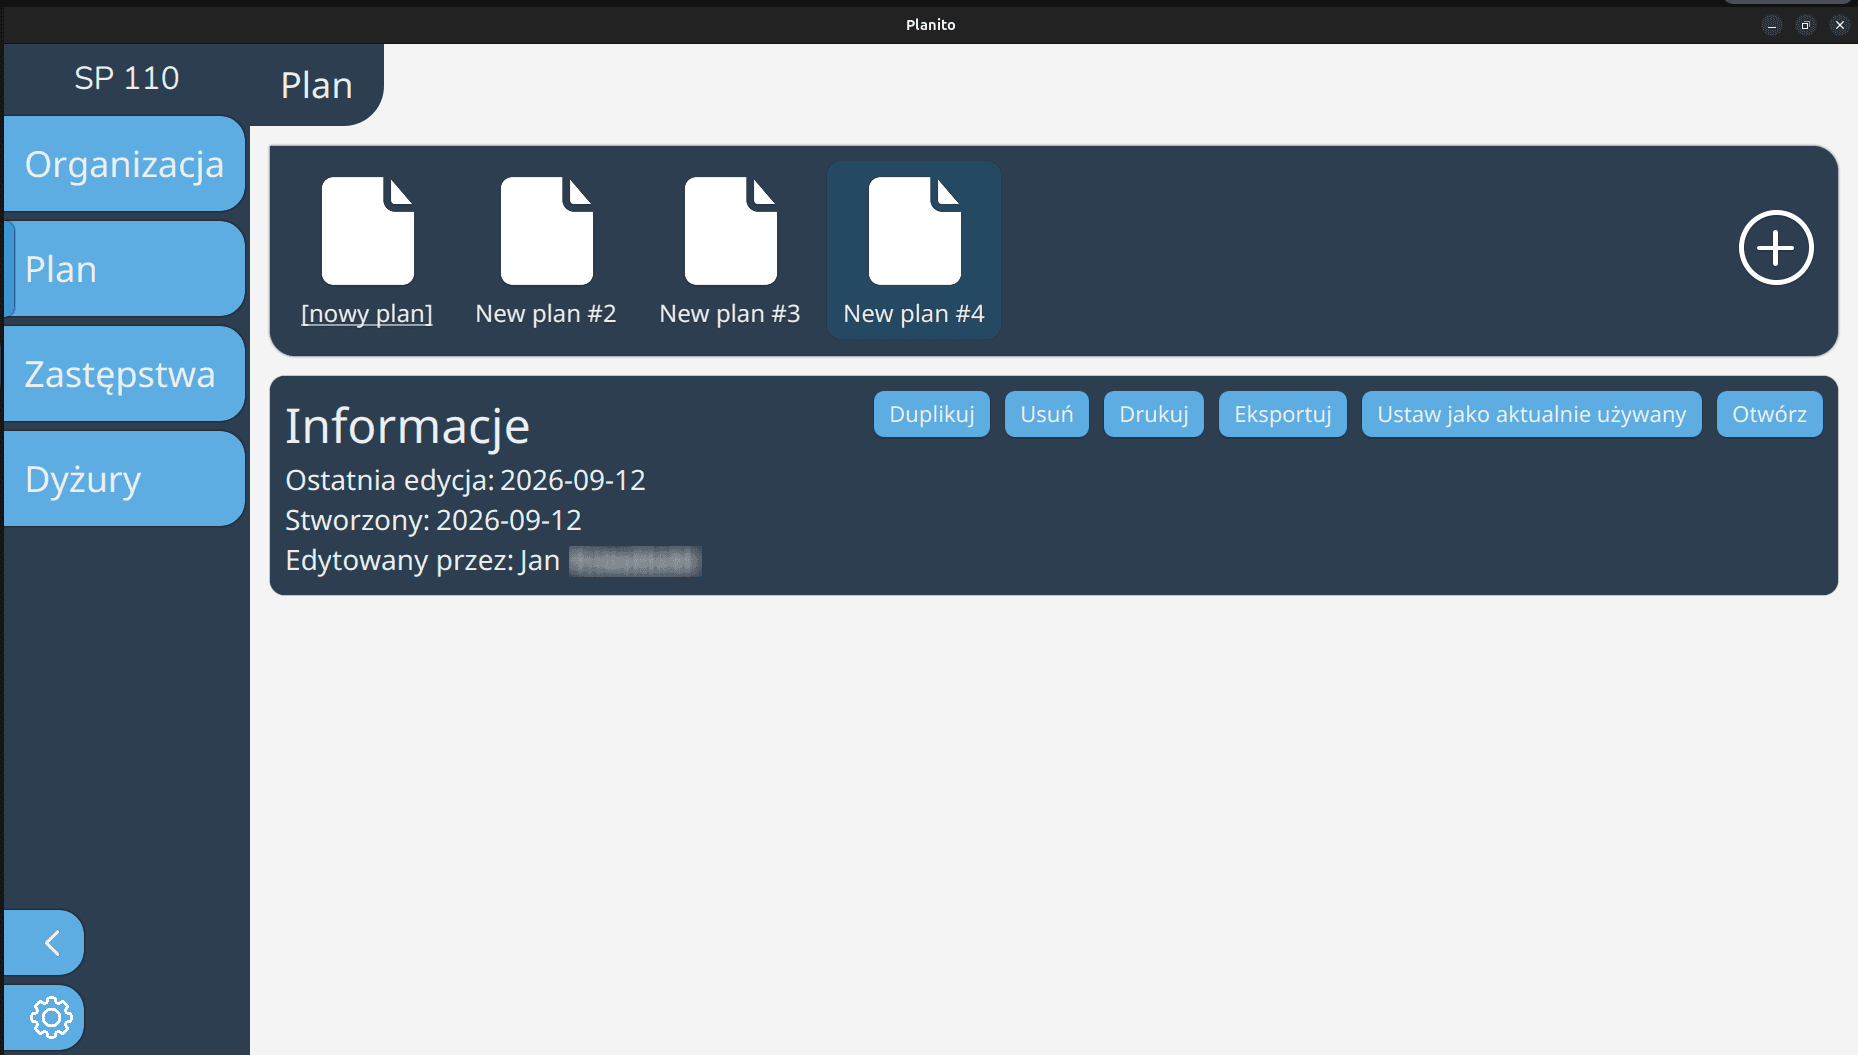This screenshot has height=1055, width=1858.
Task: Open settings via gear icon
Action: (45, 1018)
